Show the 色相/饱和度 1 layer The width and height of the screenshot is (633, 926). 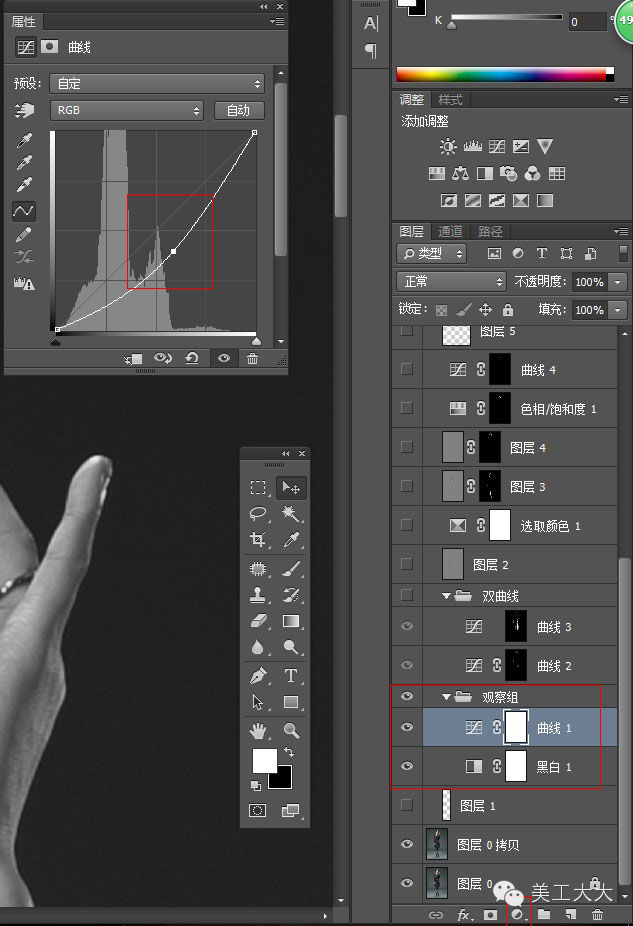(x=407, y=407)
